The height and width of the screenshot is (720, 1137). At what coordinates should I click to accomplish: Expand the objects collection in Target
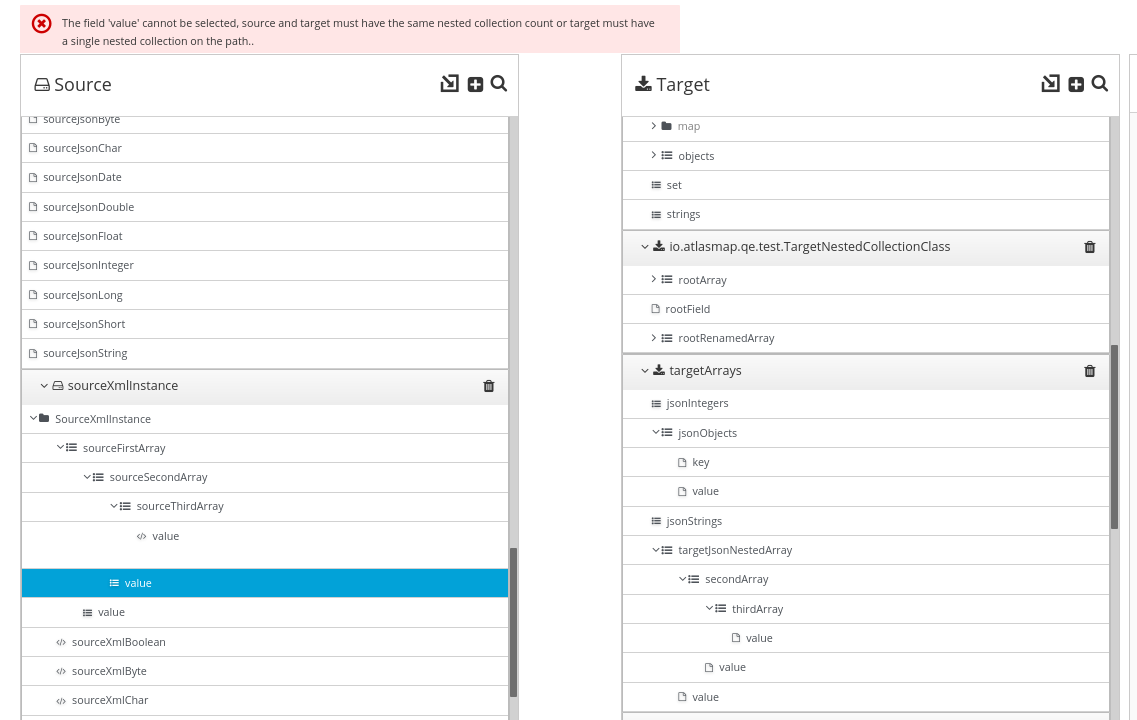pyautogui.click(x=653, y=155)
